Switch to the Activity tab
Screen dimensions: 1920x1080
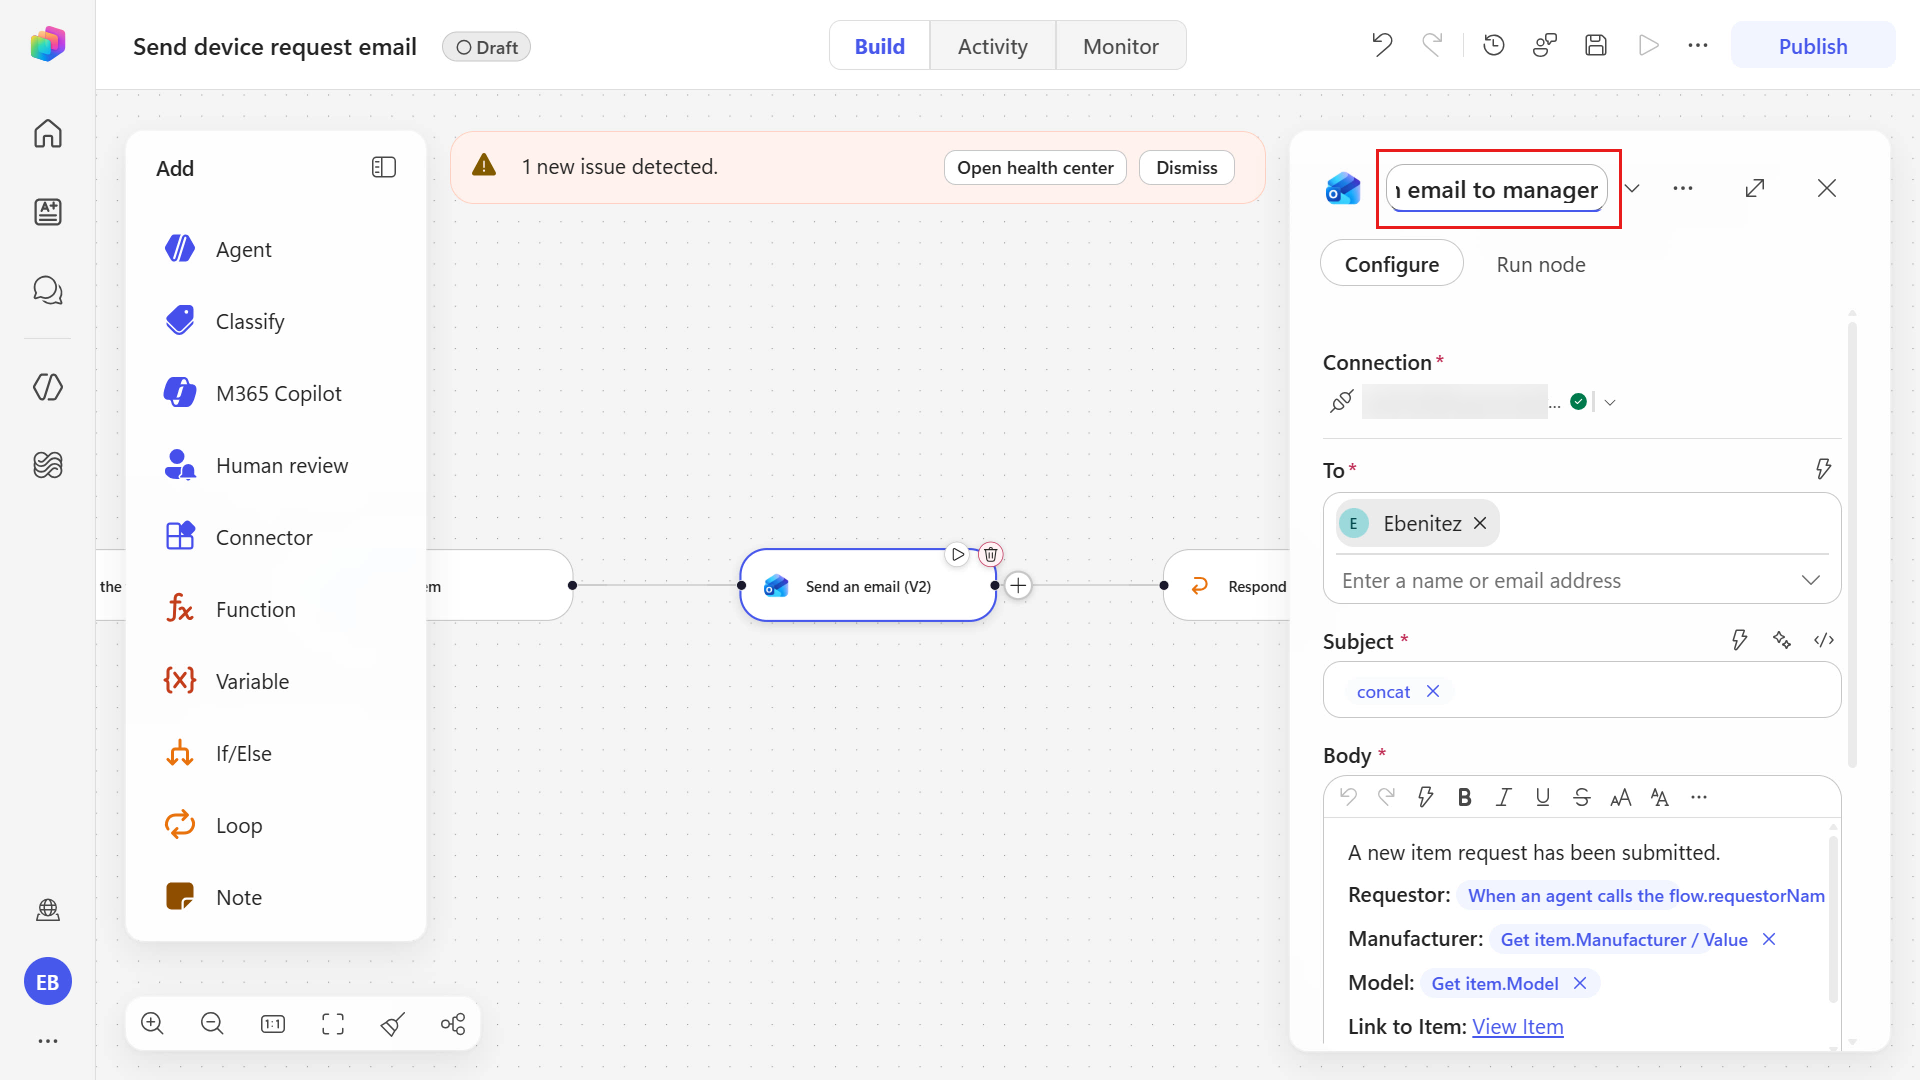[x=992, y=46]
